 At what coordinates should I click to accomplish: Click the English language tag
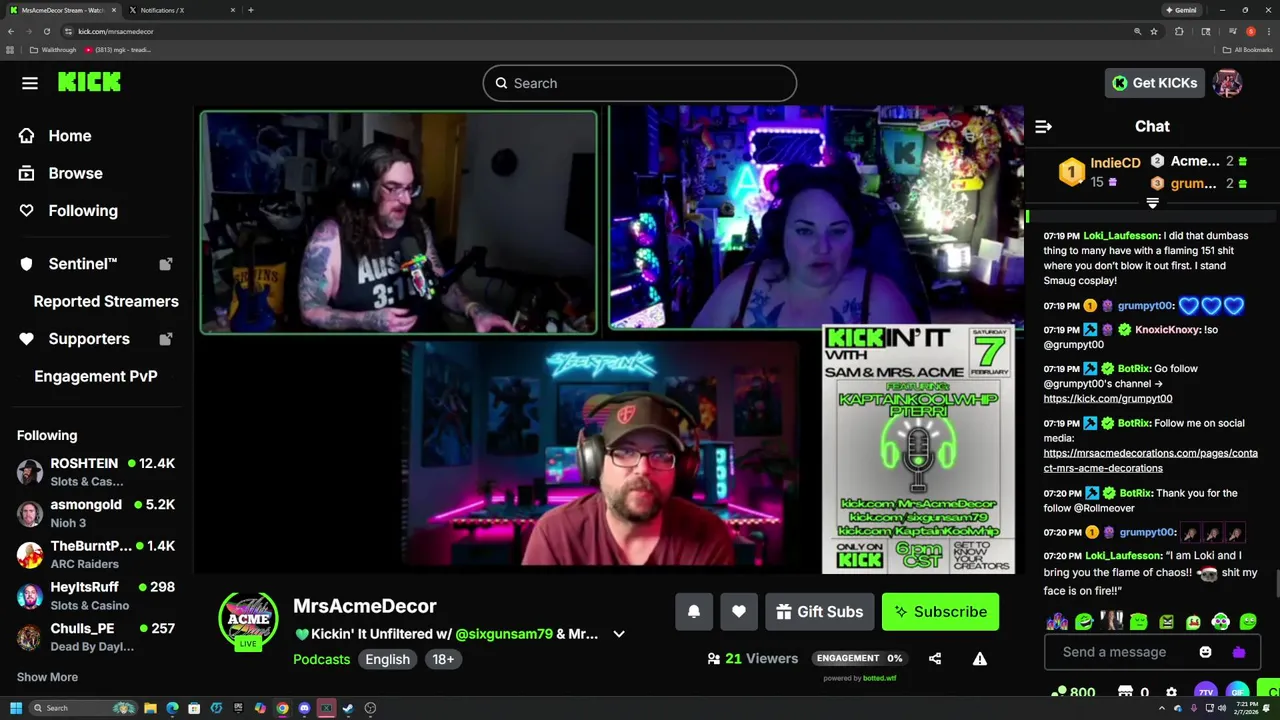point(387,659)
